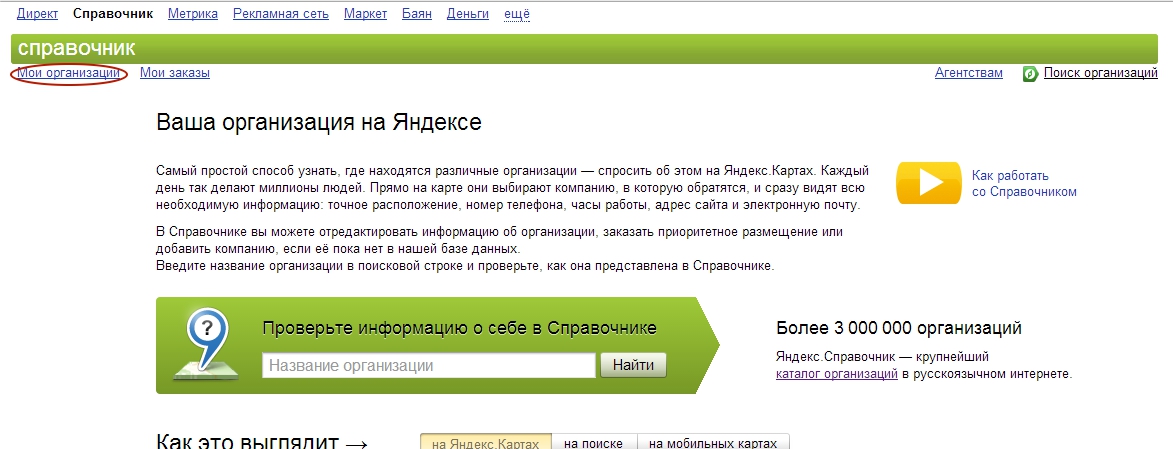Open Мои заказы

tap(174, 73)
